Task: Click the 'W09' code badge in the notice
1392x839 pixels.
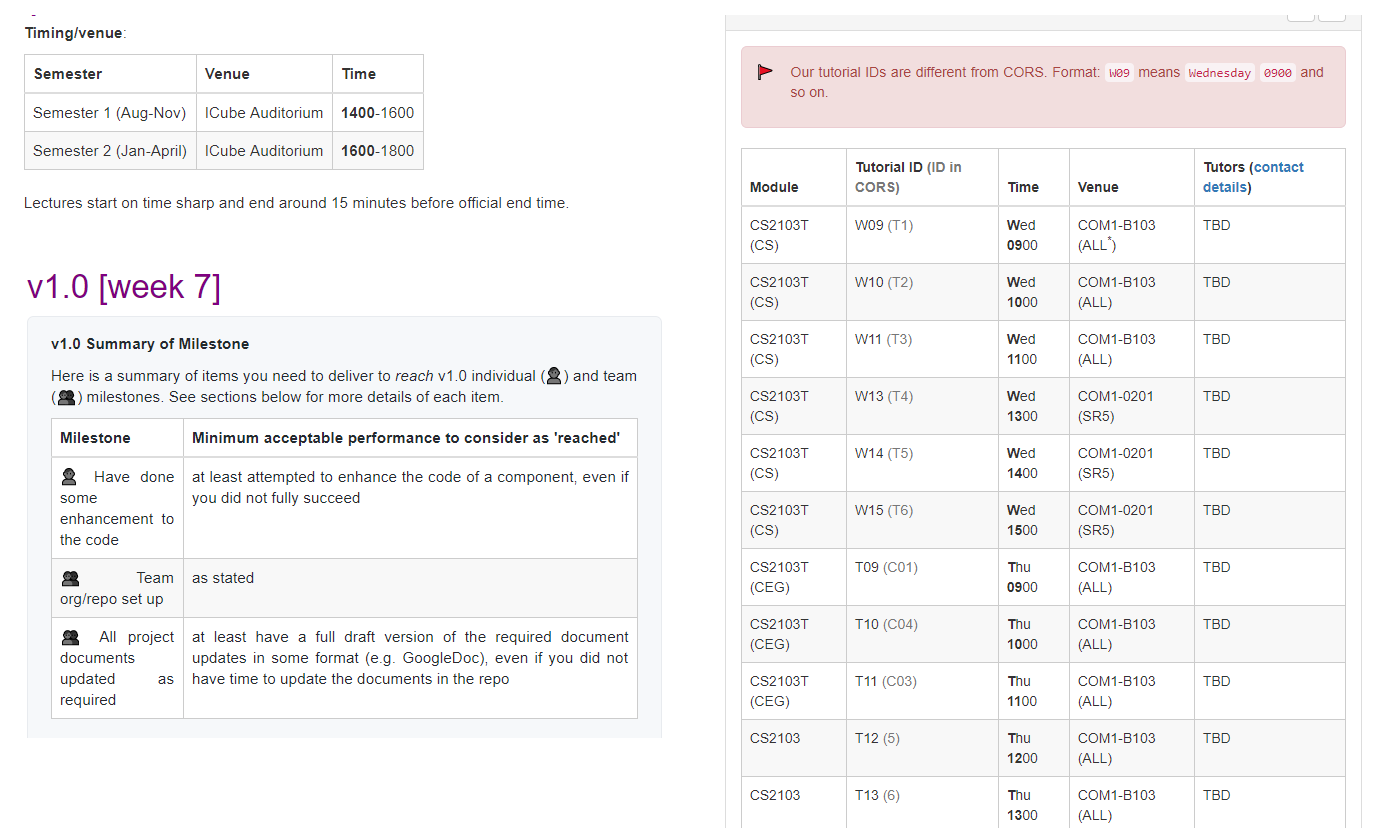Action: coord(1119,73)
